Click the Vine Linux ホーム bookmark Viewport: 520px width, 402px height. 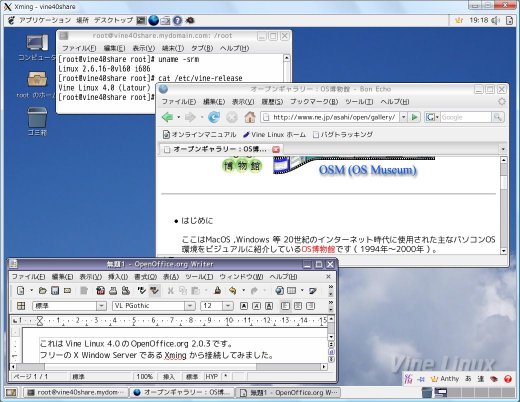point(274,135)
